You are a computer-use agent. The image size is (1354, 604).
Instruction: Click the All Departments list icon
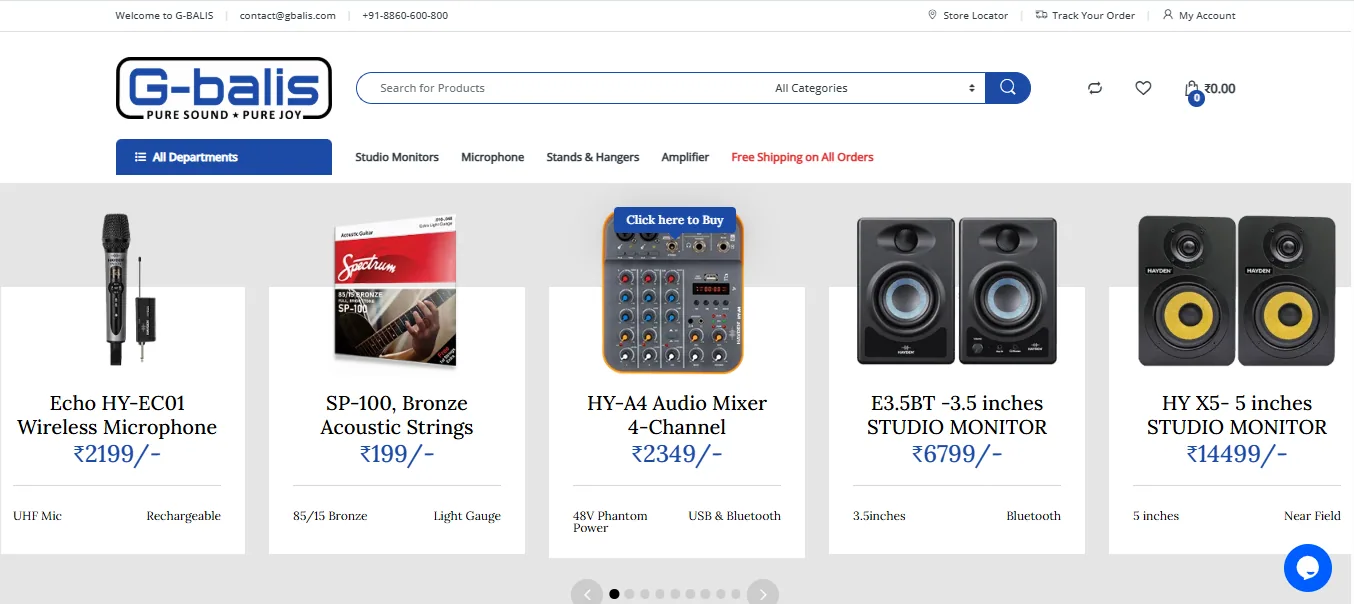141,157
